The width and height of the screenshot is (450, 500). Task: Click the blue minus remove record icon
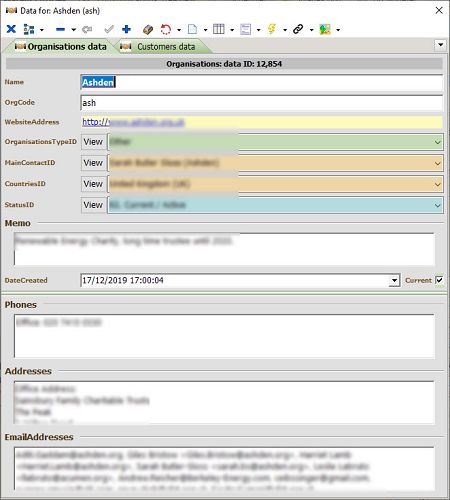[60, 29]
